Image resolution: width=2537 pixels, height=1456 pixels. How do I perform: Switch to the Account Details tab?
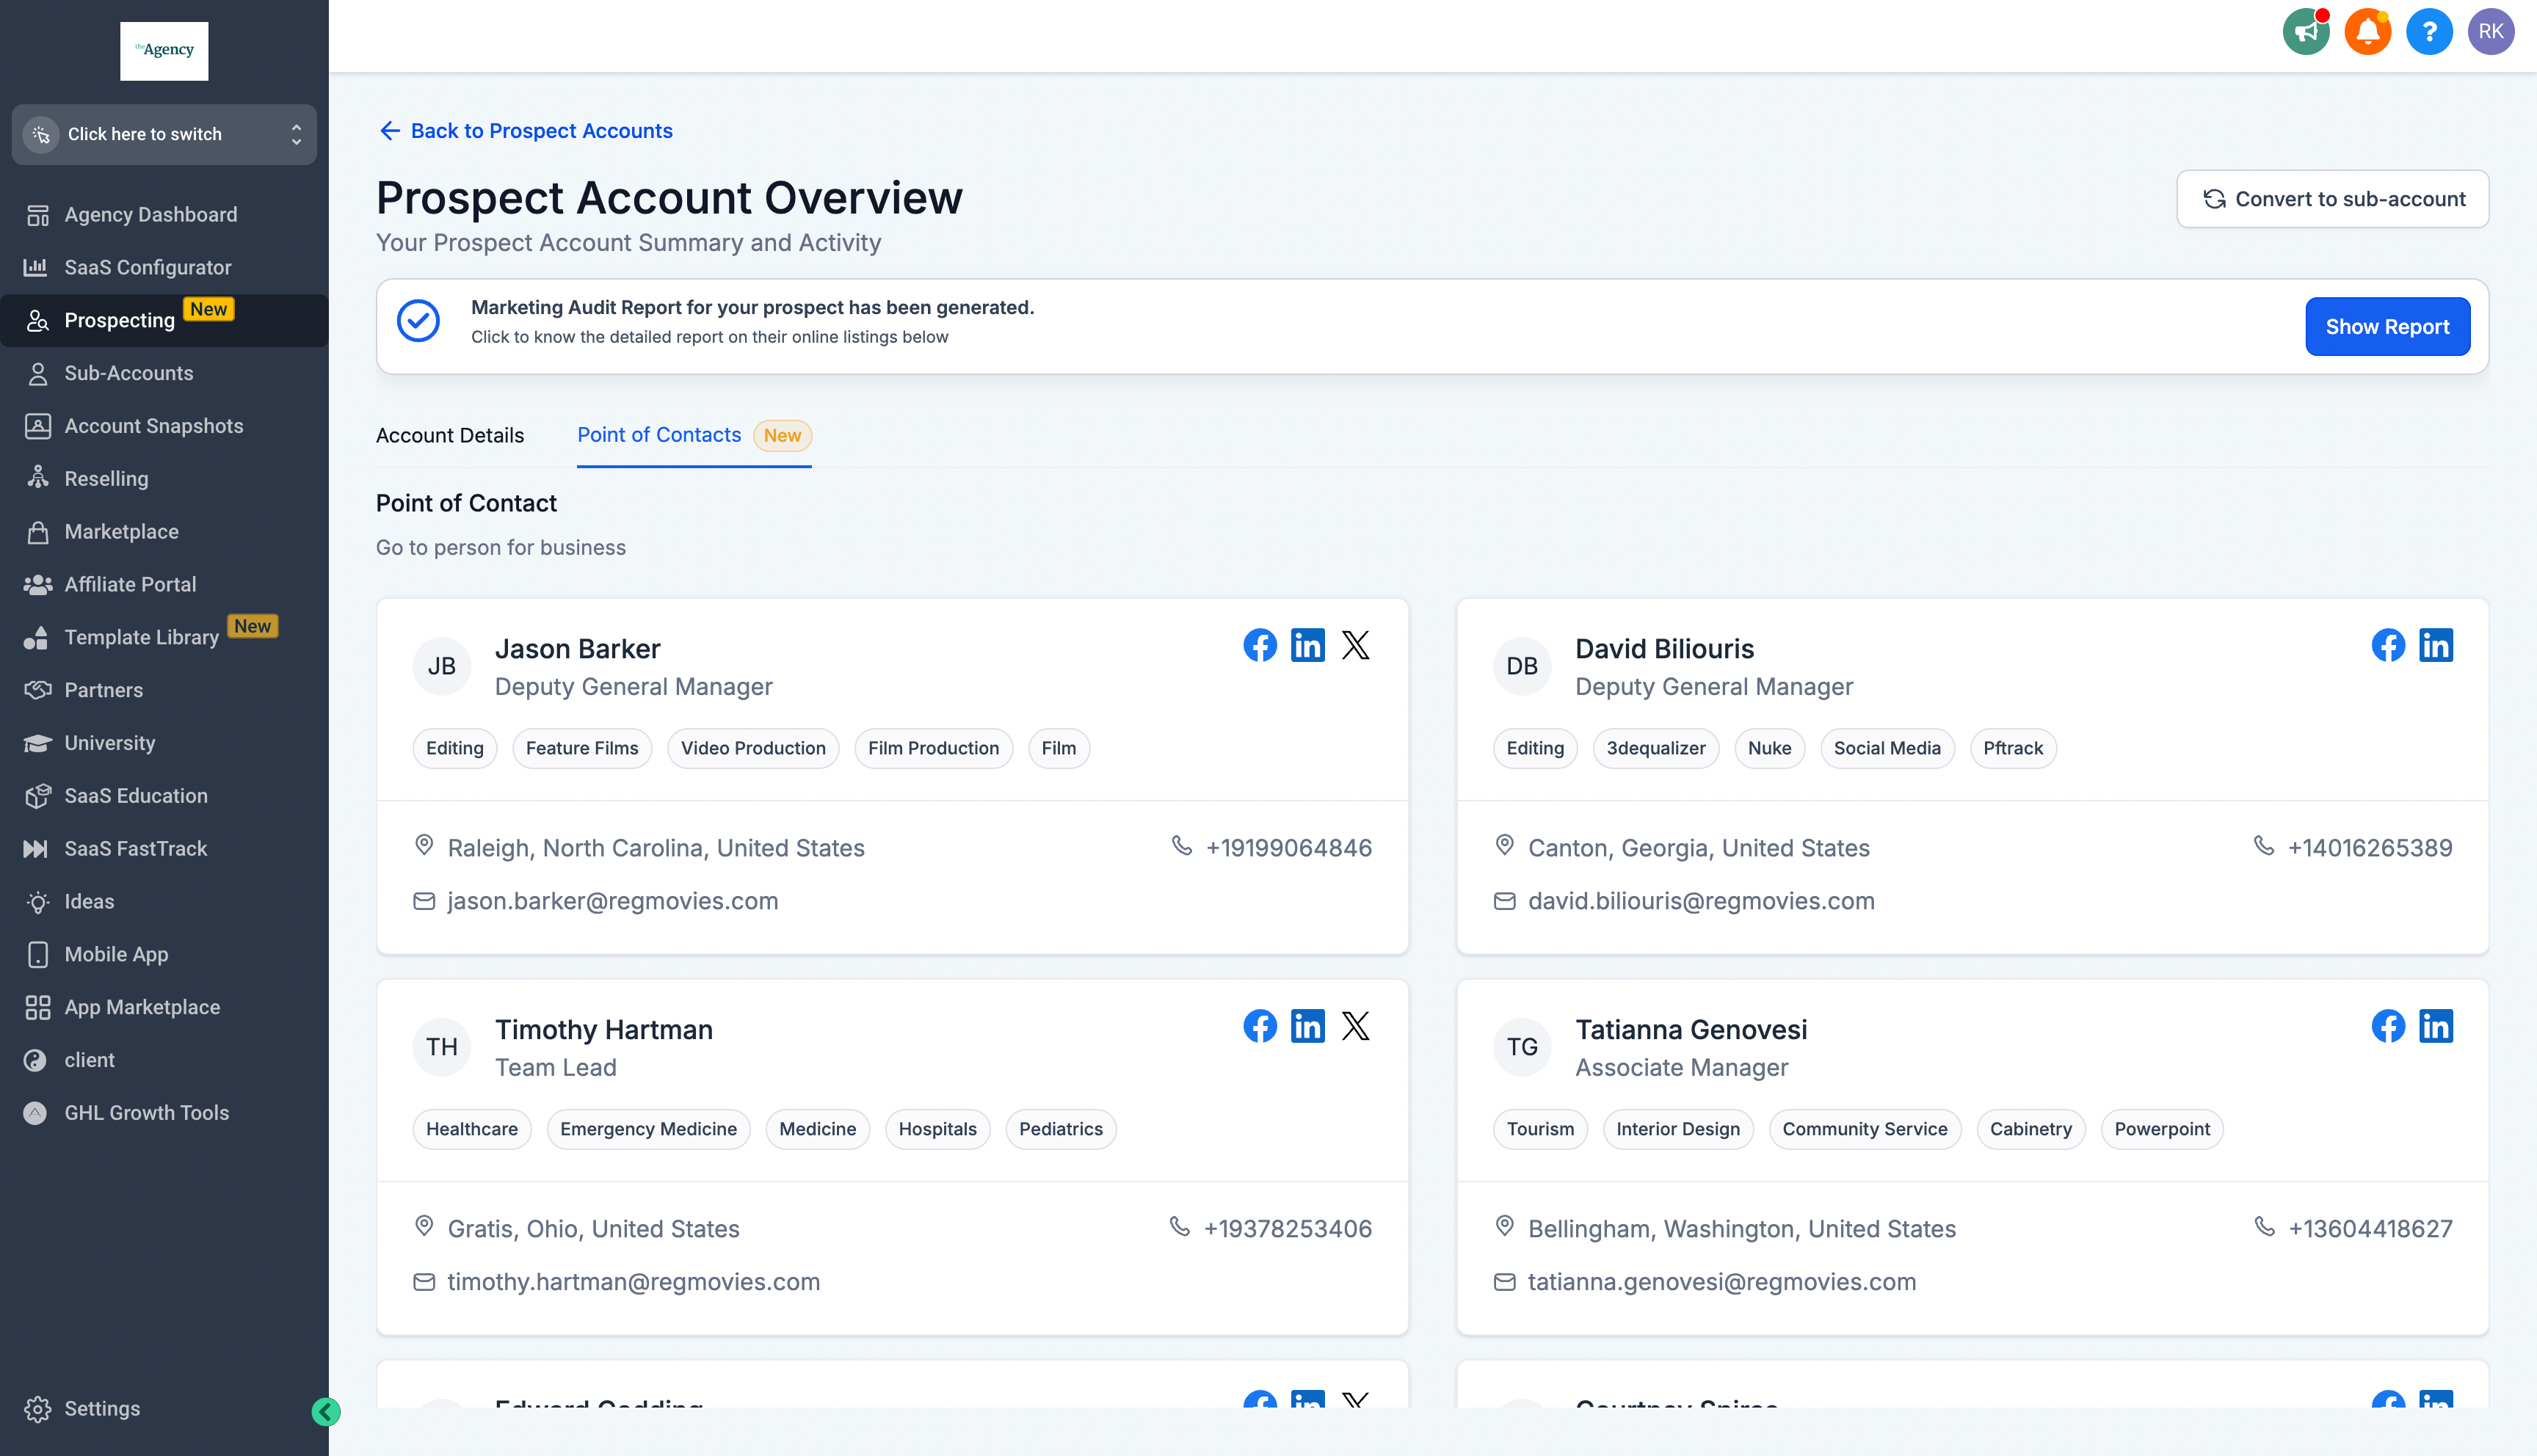pos(449,434)
